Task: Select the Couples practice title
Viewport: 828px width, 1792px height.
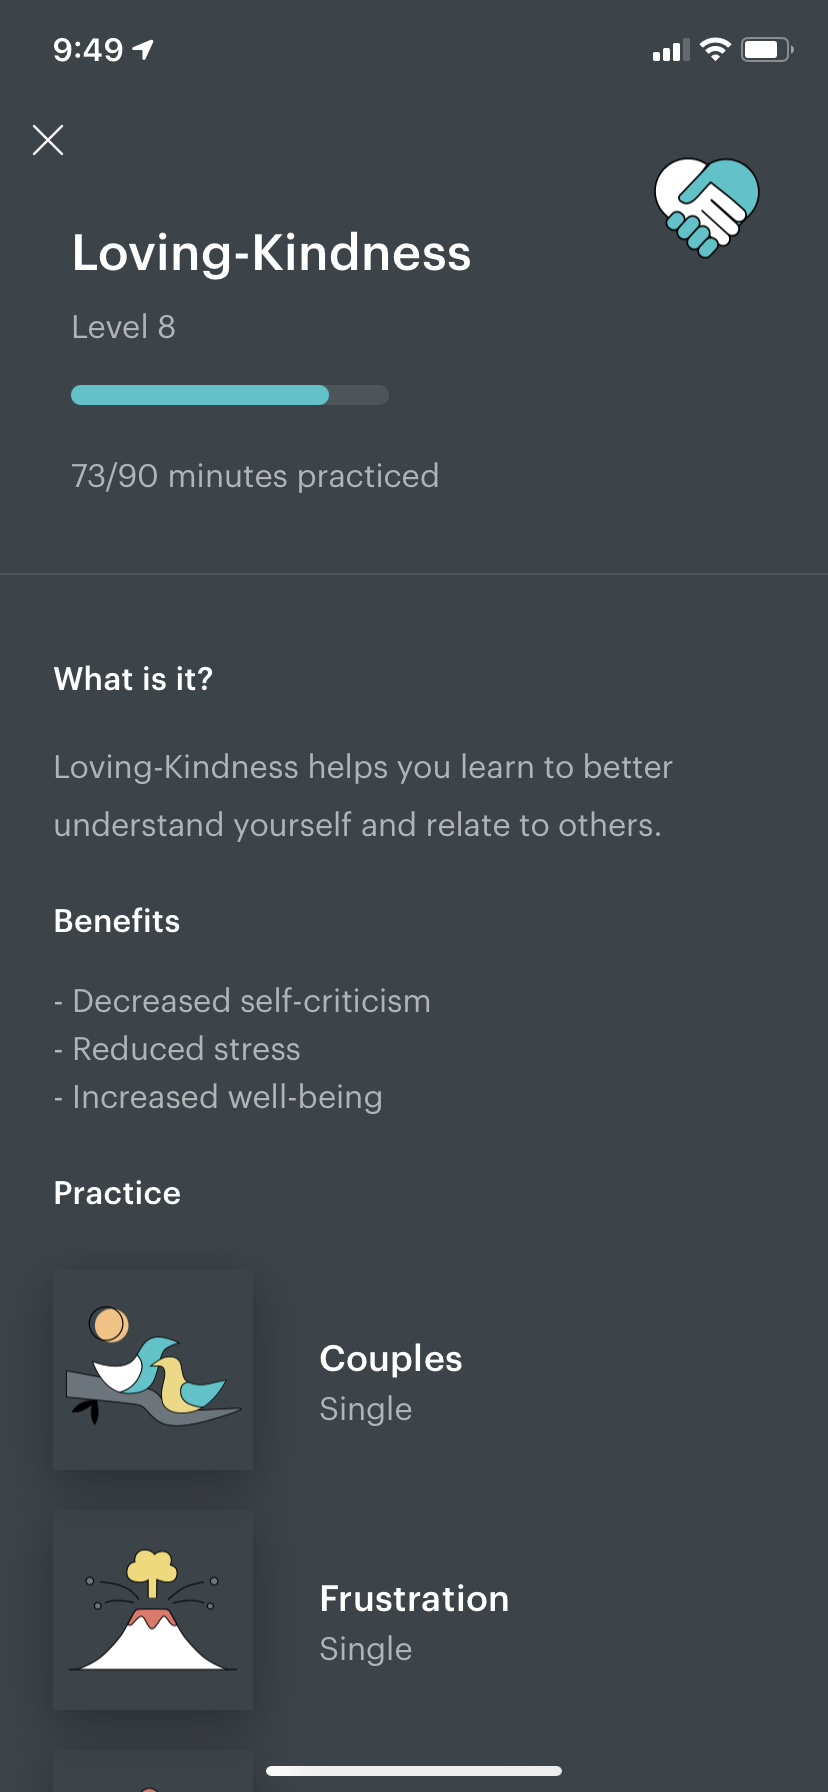Action: 391,1358
